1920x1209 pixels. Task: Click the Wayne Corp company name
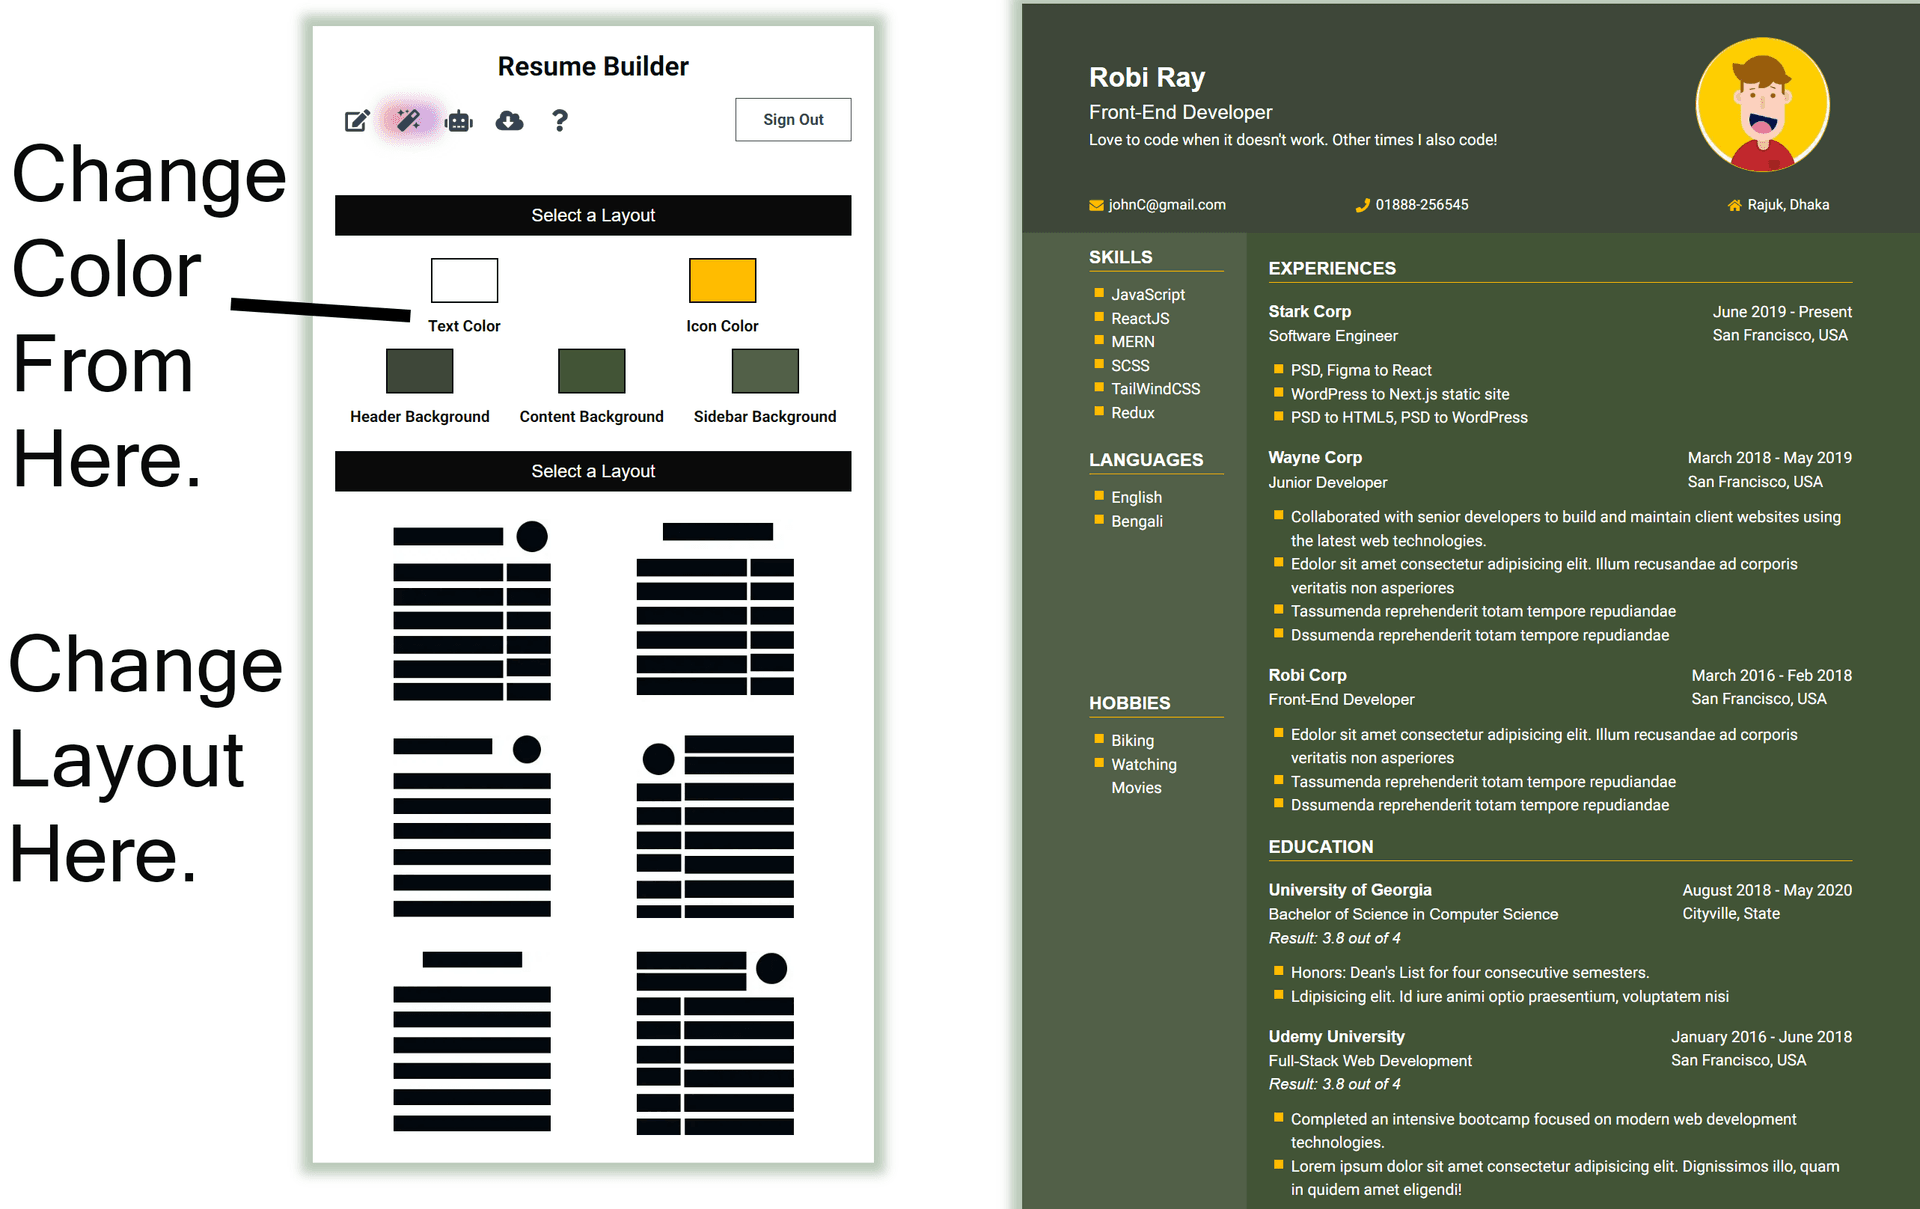1315,458
